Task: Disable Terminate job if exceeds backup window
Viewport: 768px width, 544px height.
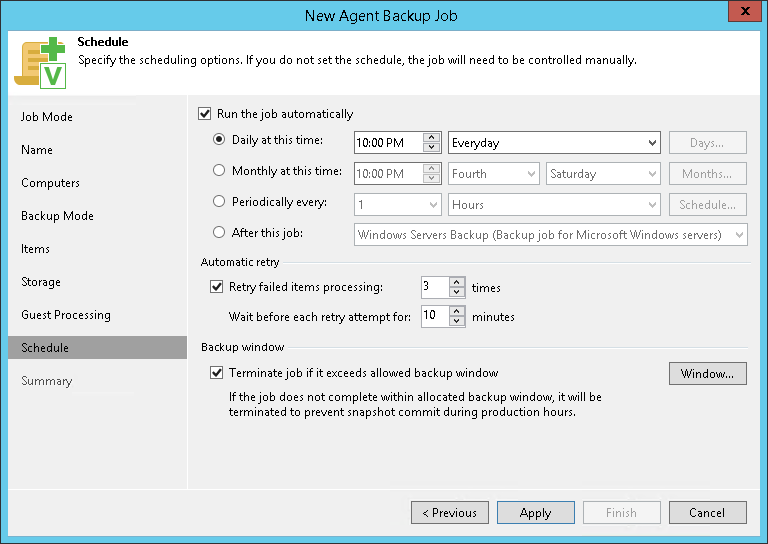Action: (x=217, y=373)
